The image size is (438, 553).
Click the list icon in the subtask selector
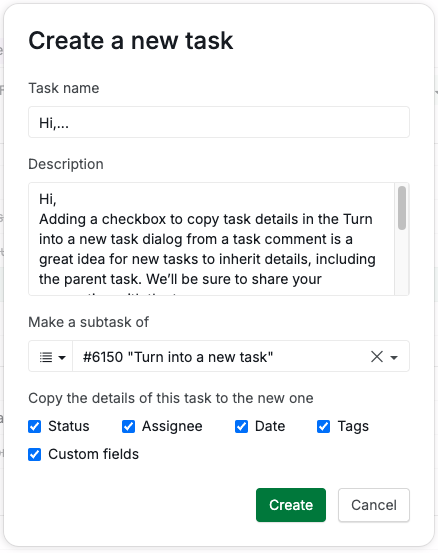click(x=46, y=357)
